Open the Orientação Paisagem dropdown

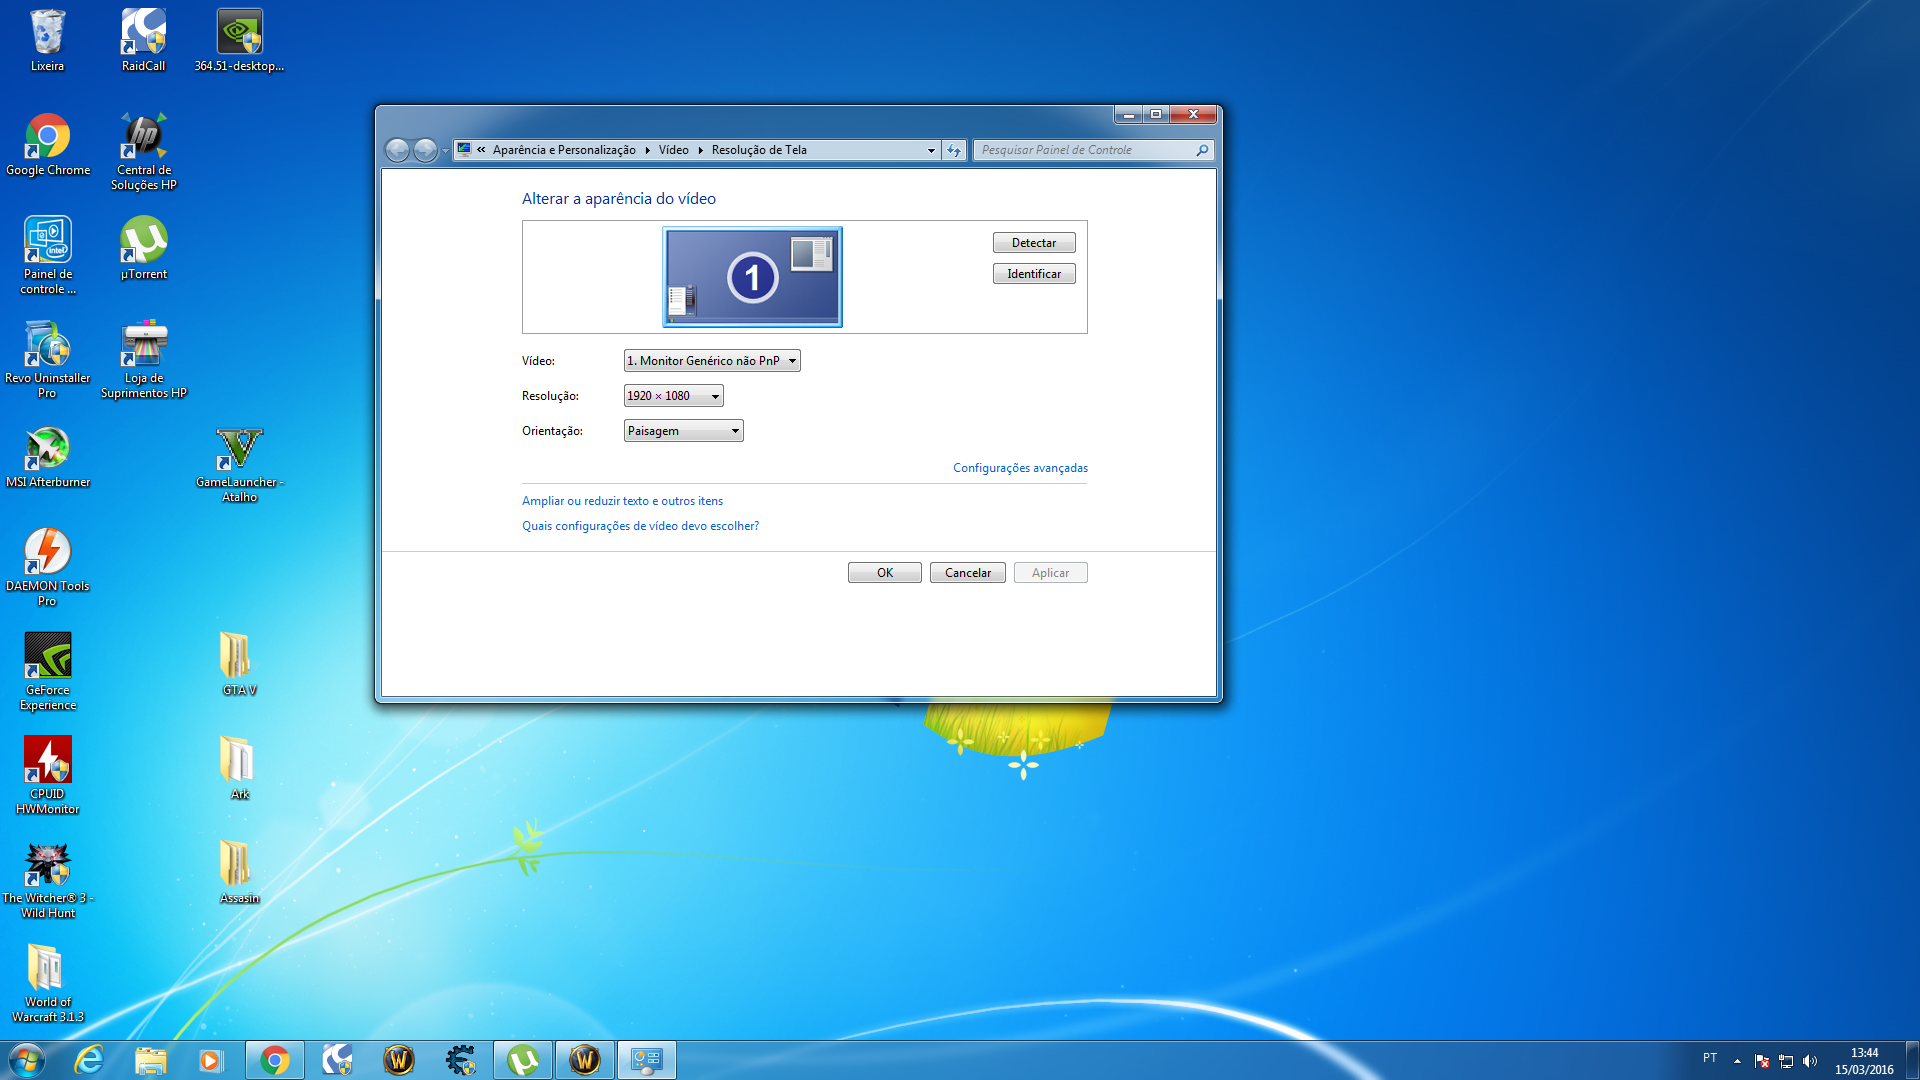pyautogui.click(x=683, y=431)
